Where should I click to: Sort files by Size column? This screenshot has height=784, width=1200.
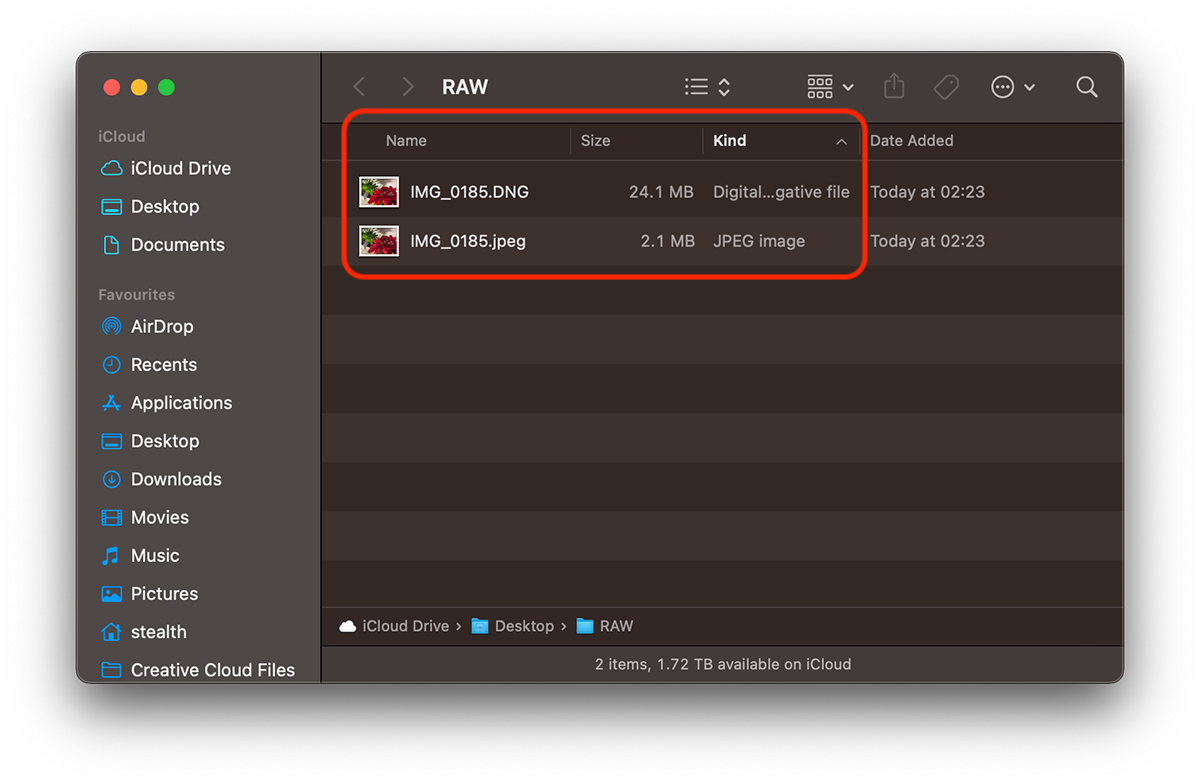coord(595,141)
